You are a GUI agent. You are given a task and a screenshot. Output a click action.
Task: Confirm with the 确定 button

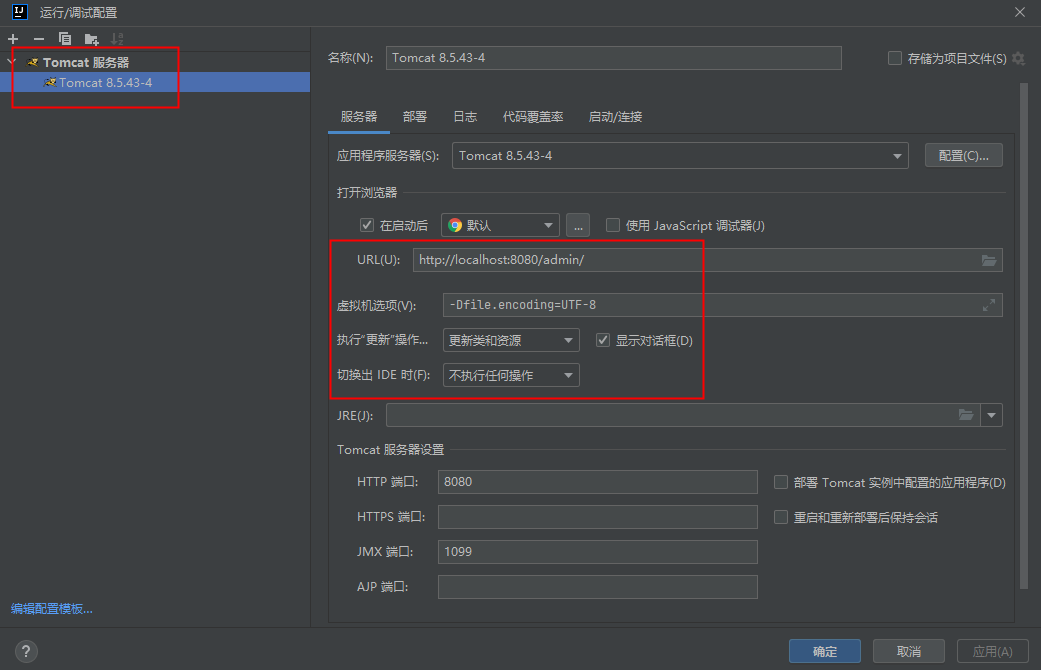click(x=825, y=651)
